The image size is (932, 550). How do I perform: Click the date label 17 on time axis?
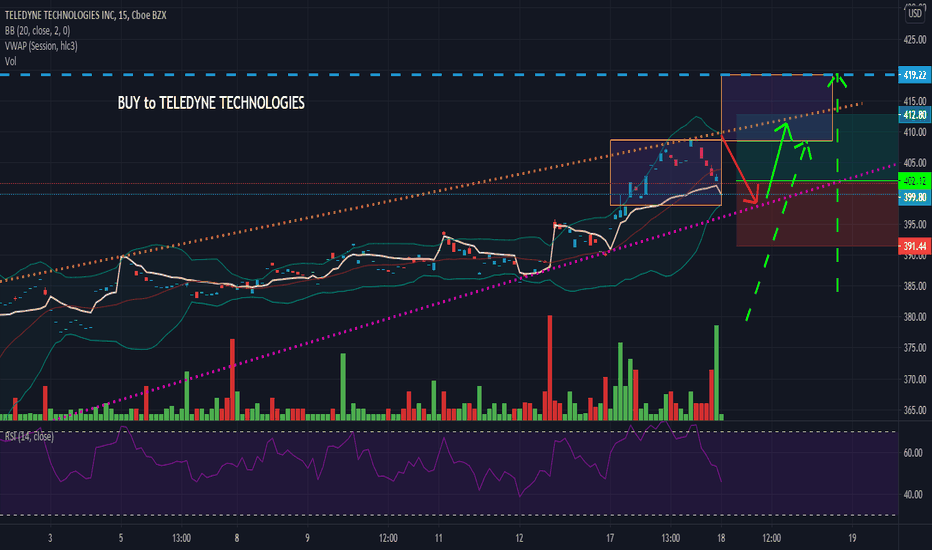(610, 538)
